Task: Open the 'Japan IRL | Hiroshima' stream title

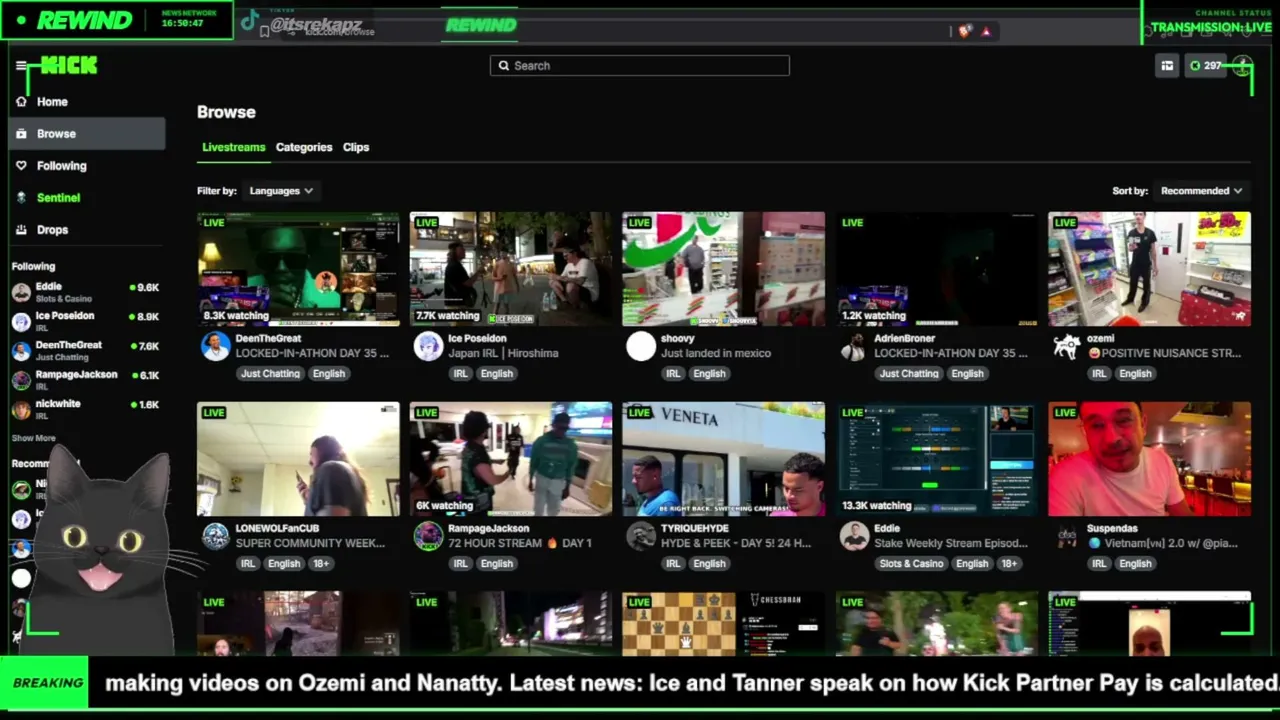Action: (x=503, y=354)
